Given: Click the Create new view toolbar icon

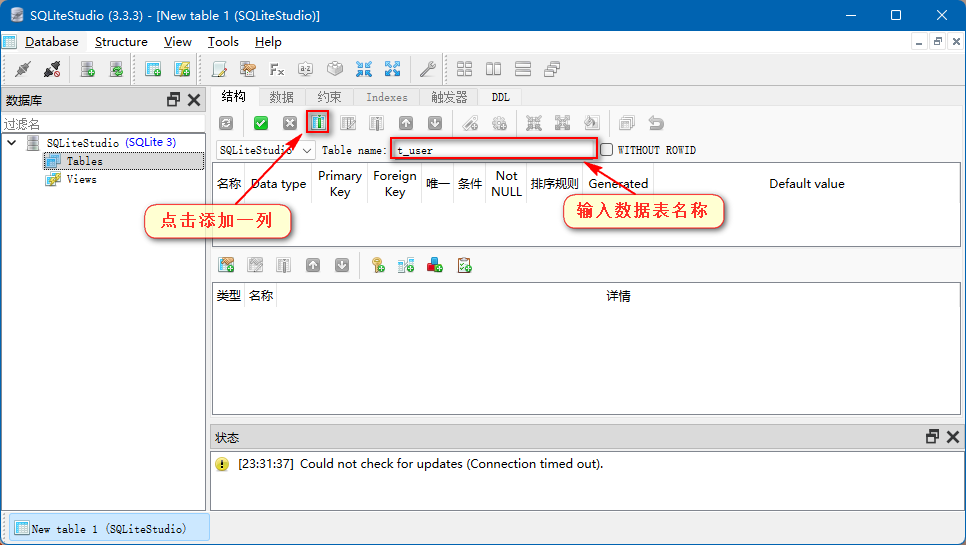Looking at the screenshot, I should pos(182,69).
